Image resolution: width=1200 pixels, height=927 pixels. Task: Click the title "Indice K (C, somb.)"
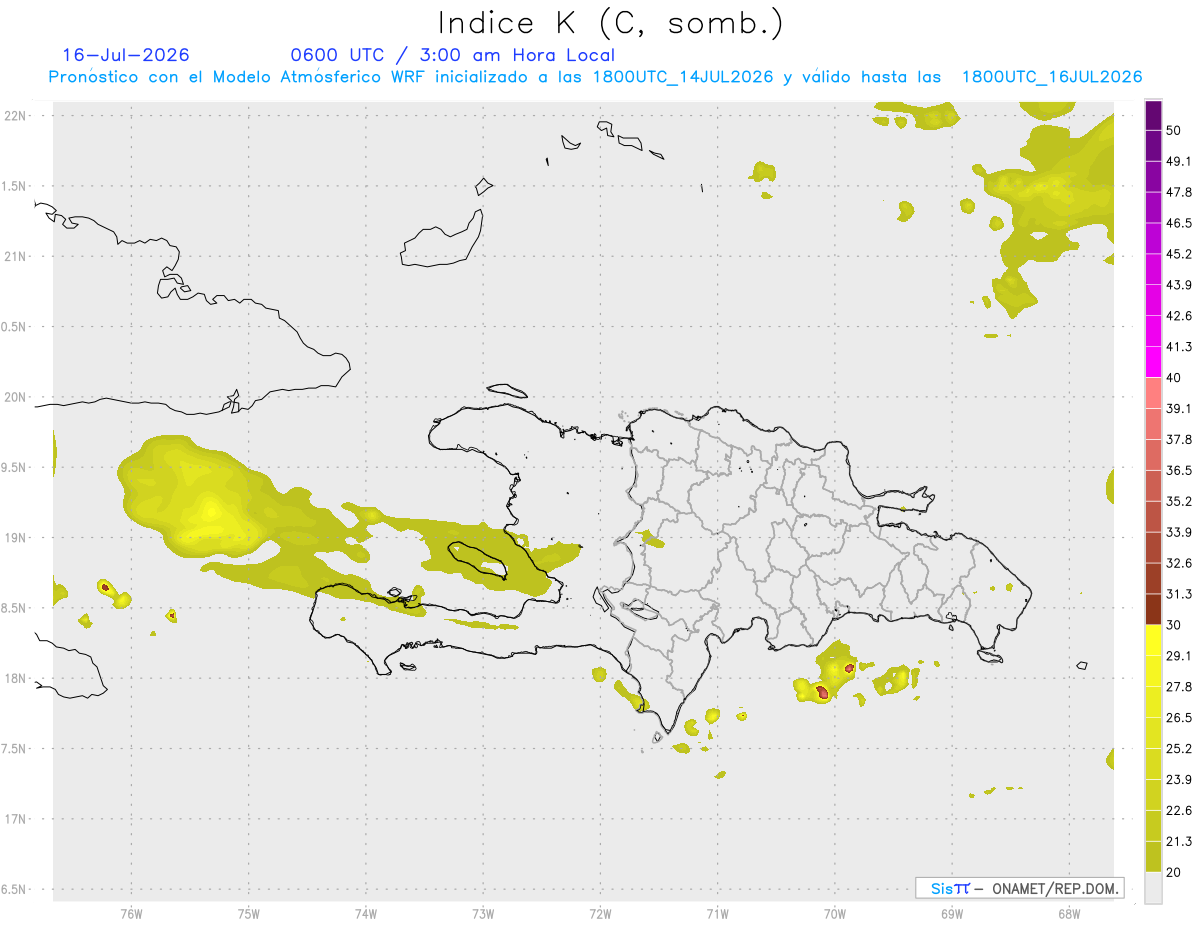click(x=611, y=24)
